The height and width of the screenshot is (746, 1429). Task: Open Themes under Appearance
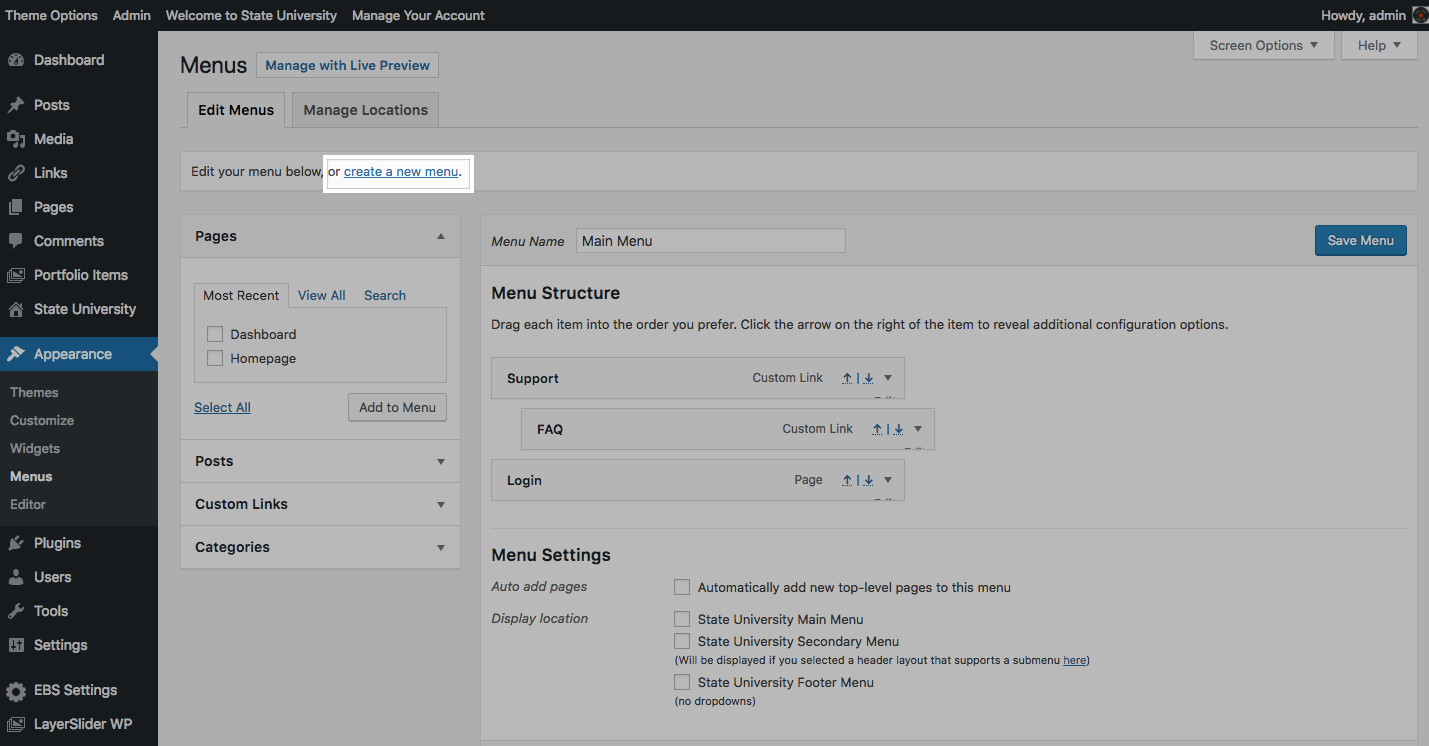tap(34, 392)
